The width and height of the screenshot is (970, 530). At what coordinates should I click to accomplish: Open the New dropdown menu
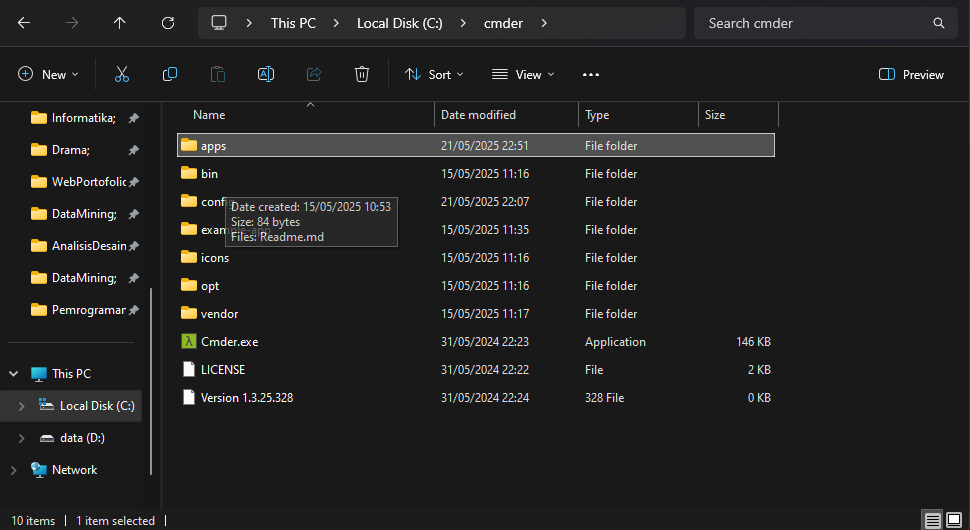click(48, 74)
